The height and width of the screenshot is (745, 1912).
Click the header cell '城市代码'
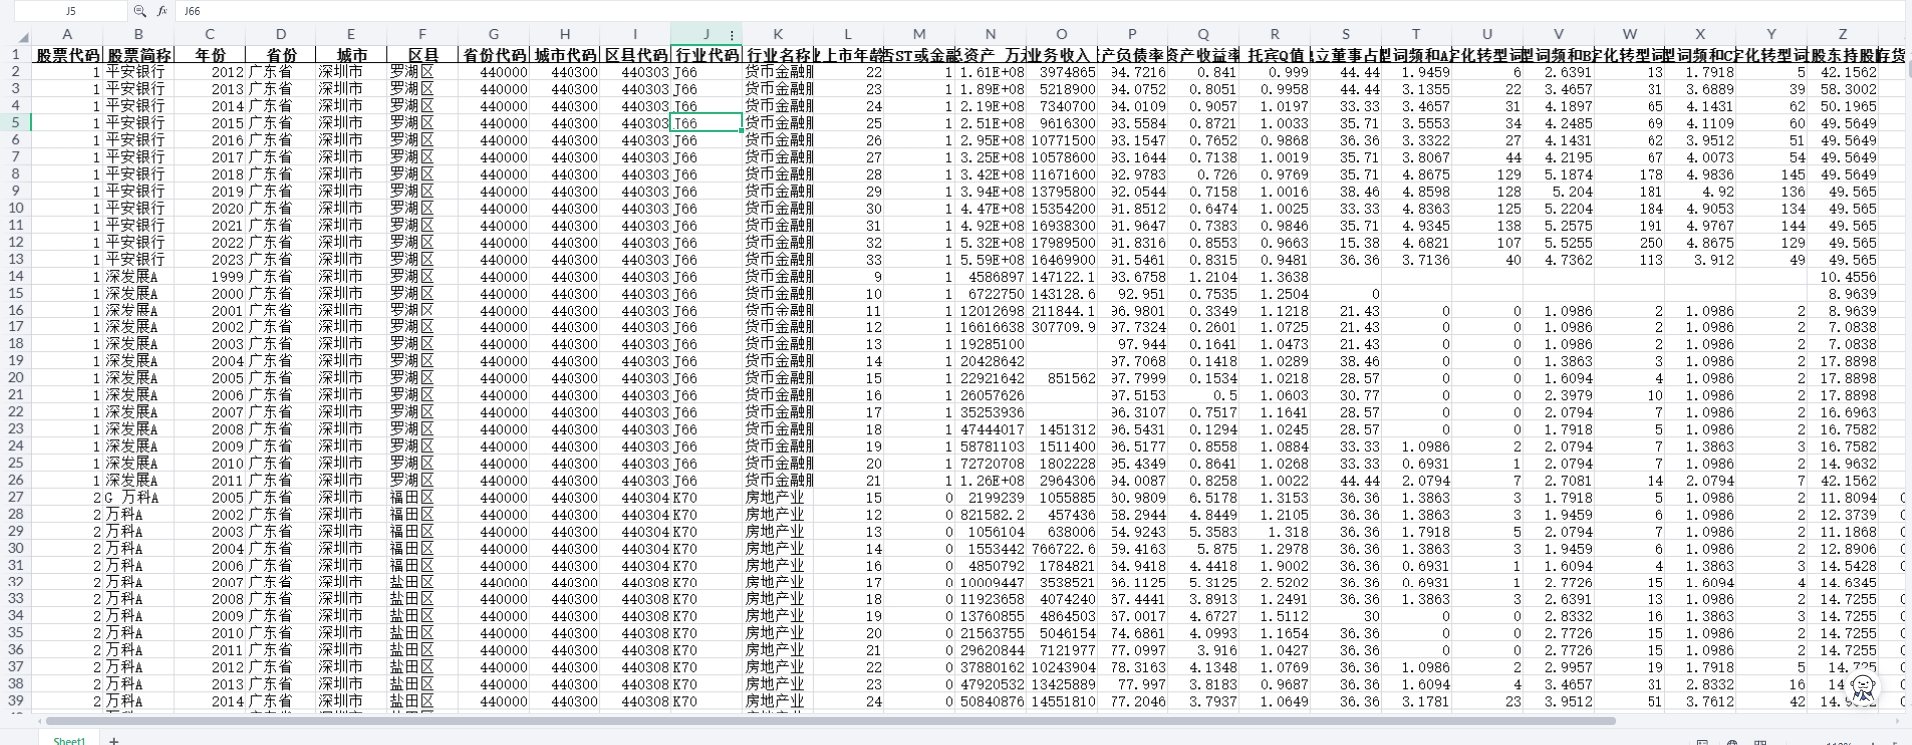[x=564, y=55]
